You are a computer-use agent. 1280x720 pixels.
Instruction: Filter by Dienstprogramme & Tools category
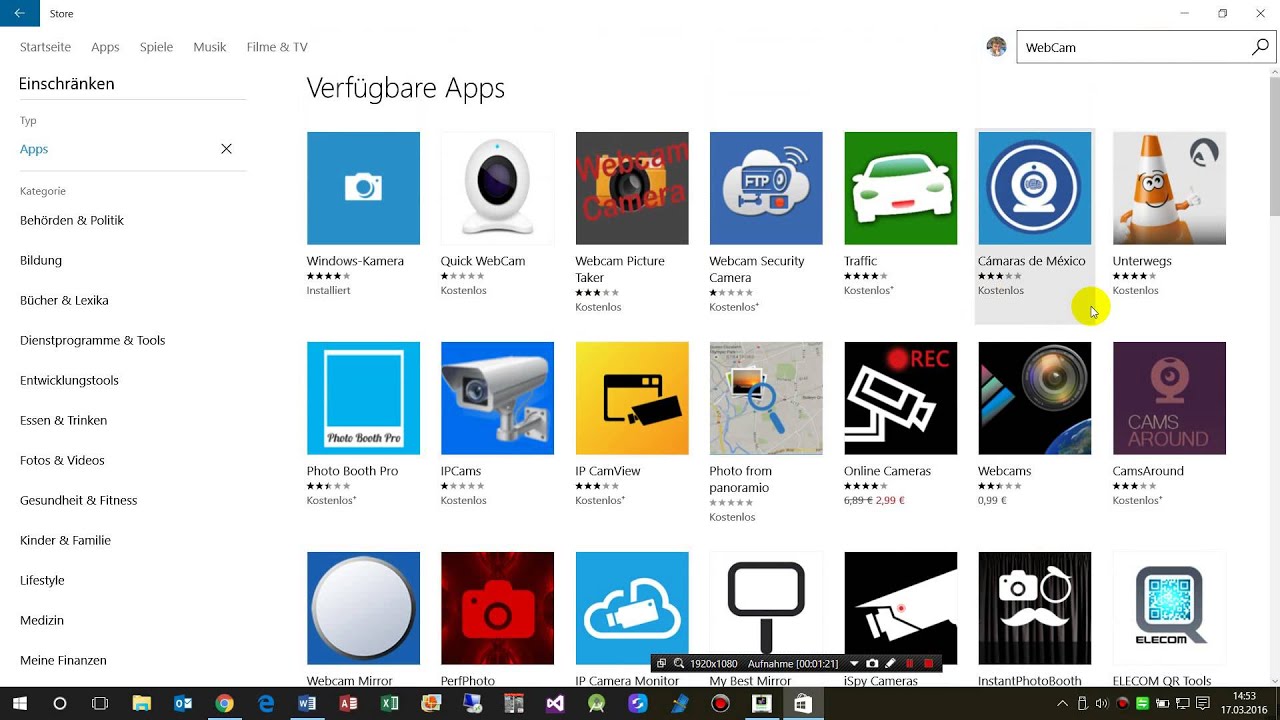93,340
